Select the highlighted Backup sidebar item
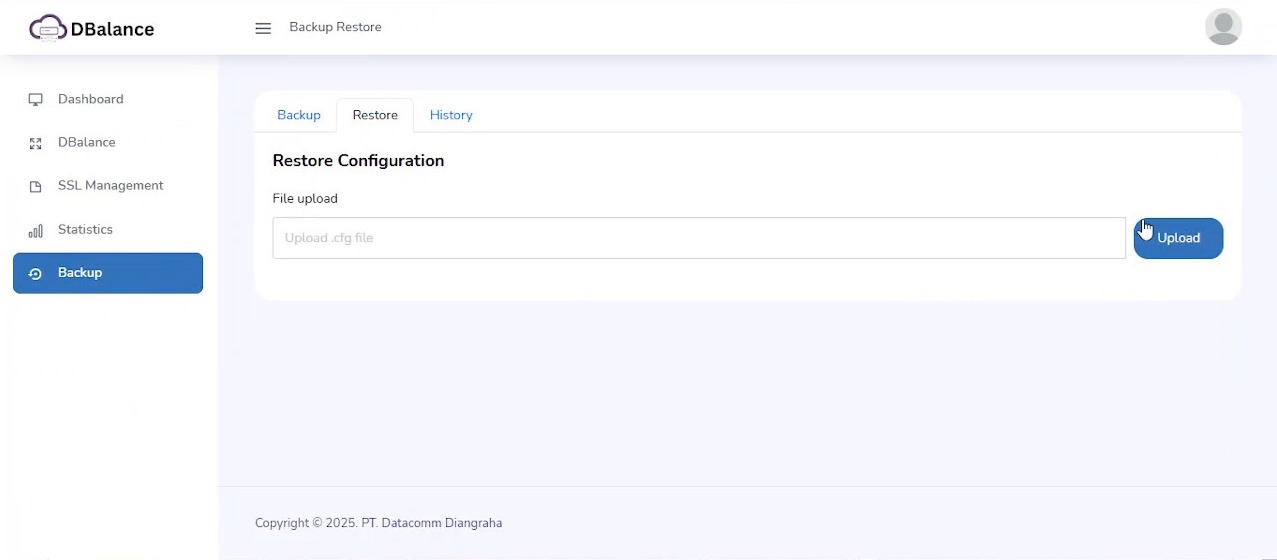Image resolution: width=1277 pixels, height=560 pixels. pos(108,273)
